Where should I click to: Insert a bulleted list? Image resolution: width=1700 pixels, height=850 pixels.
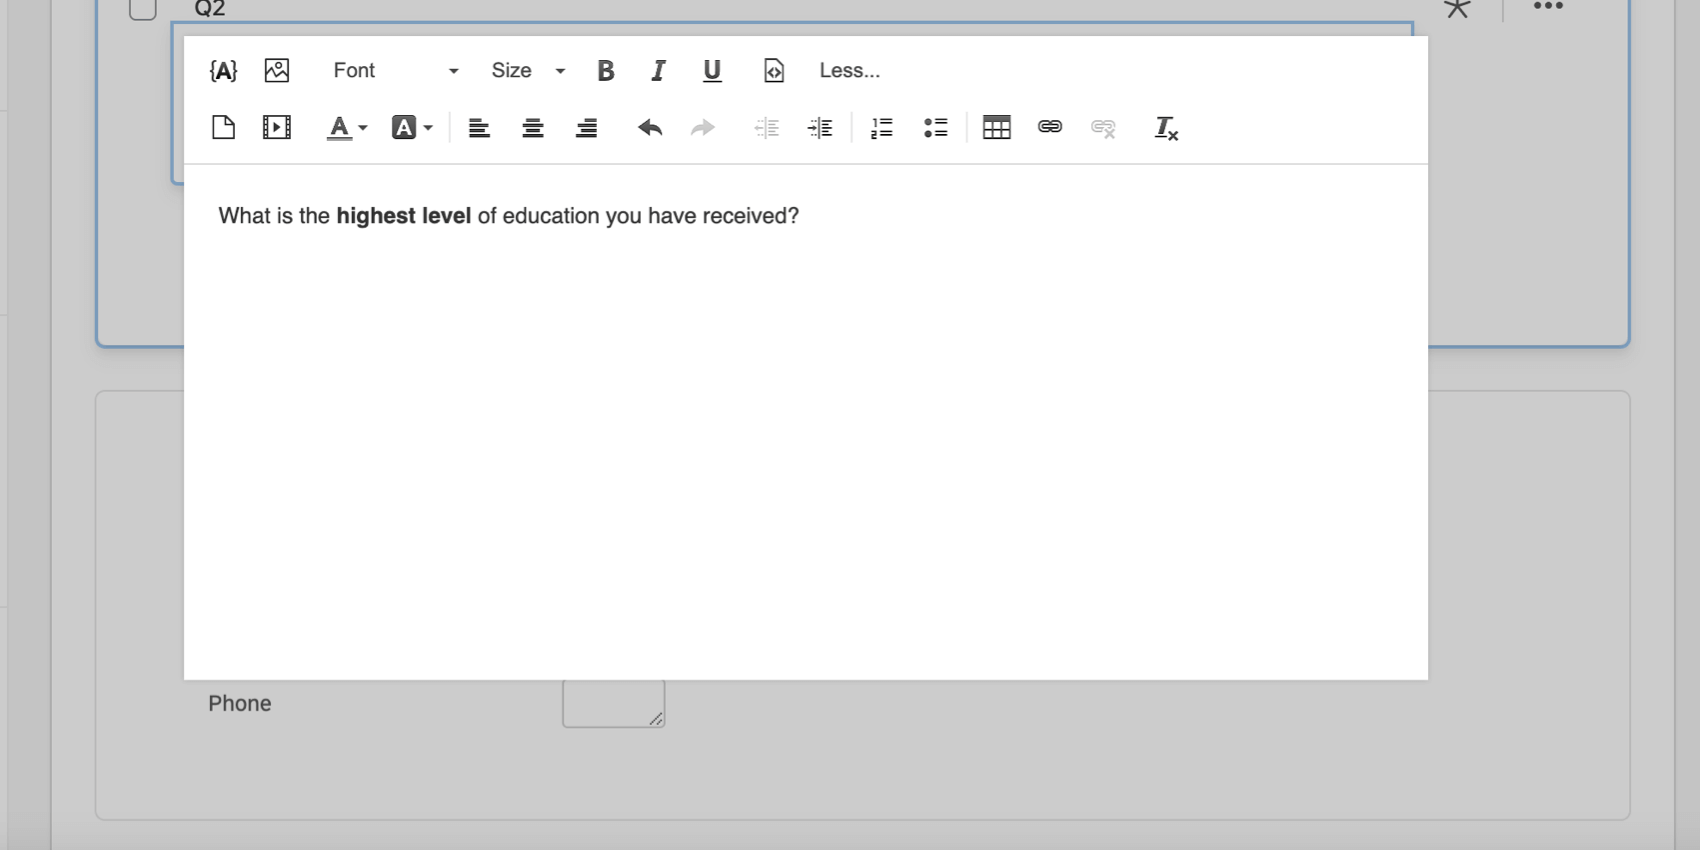click(x=935, y=127)
